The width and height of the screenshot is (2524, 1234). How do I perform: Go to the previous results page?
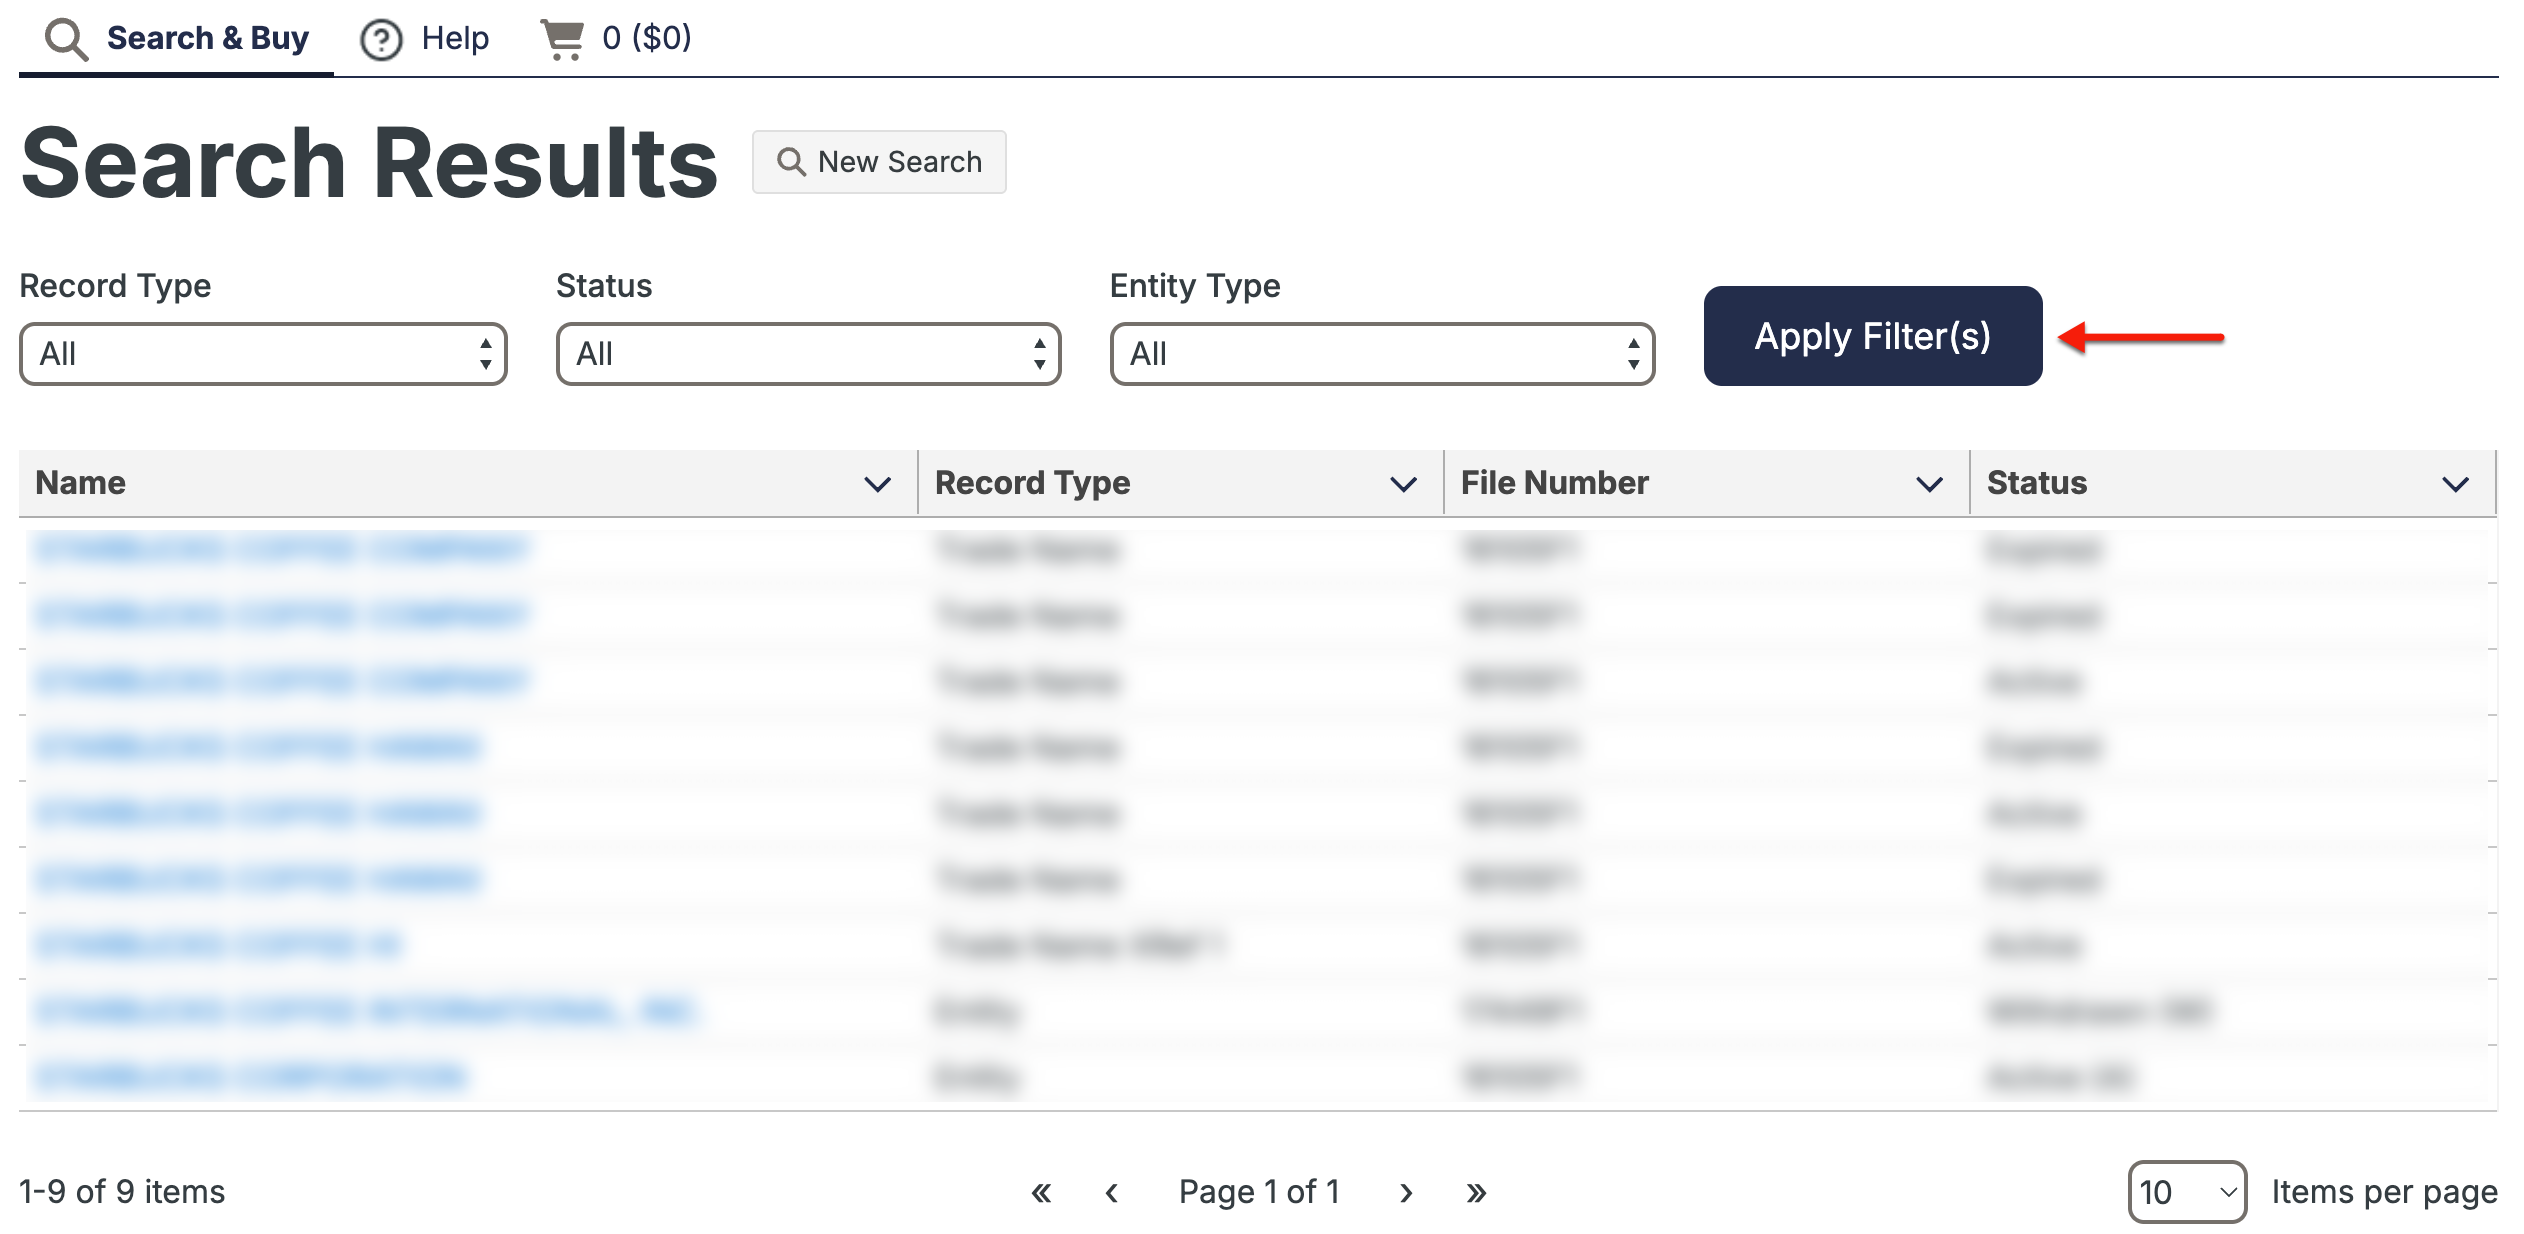click(1111, 1192)
